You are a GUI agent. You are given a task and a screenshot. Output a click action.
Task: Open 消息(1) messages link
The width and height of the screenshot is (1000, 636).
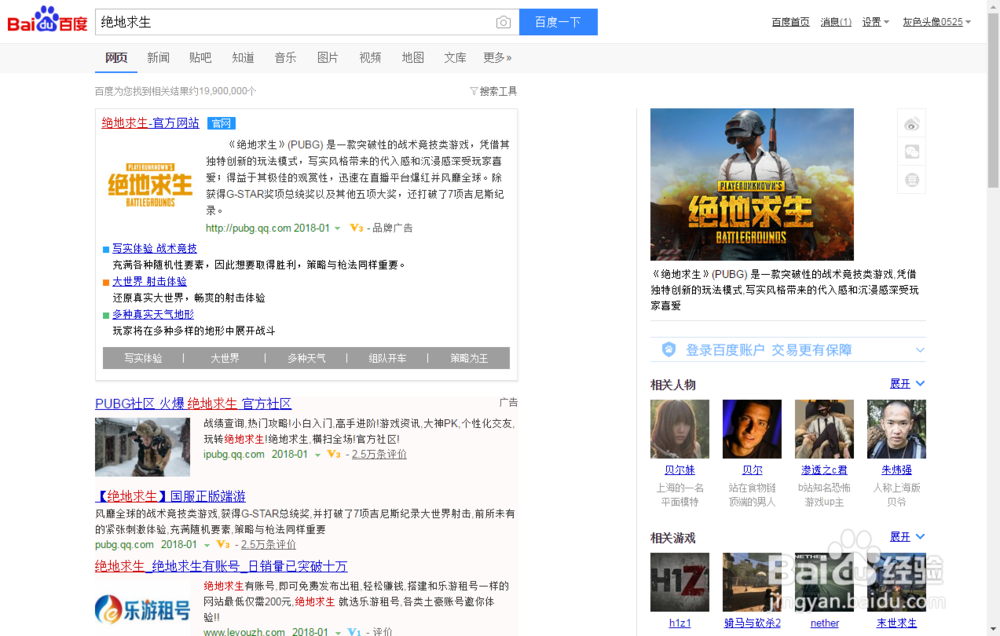click(x=835, y=22)
